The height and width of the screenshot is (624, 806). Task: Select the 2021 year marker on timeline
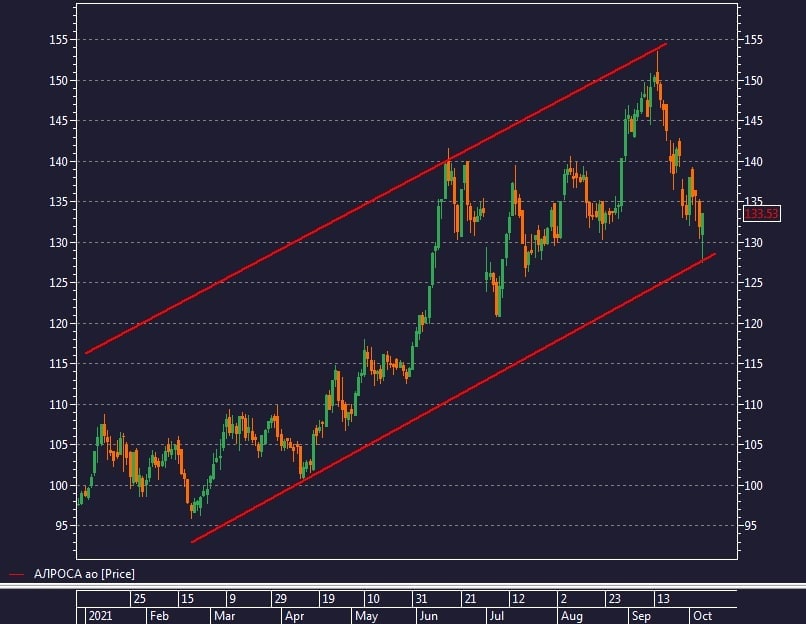[100, 616]
